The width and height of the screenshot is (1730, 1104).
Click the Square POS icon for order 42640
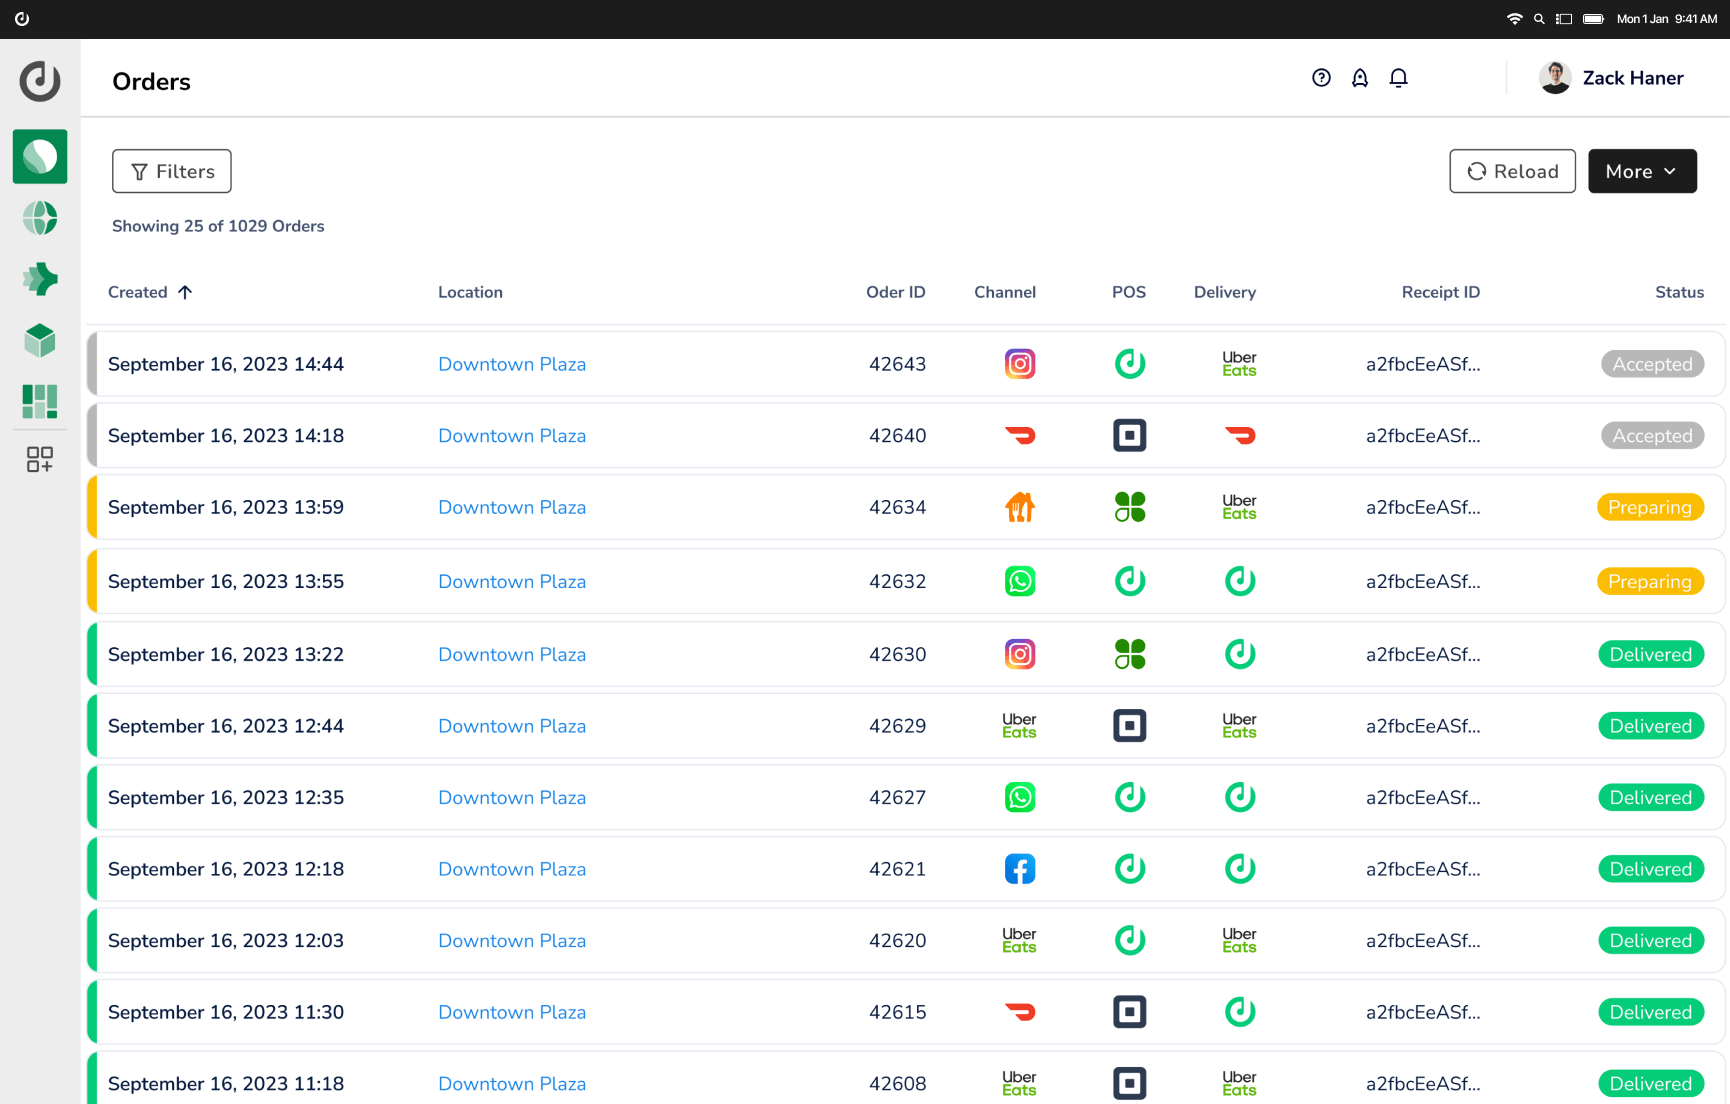coord(1130,436)
